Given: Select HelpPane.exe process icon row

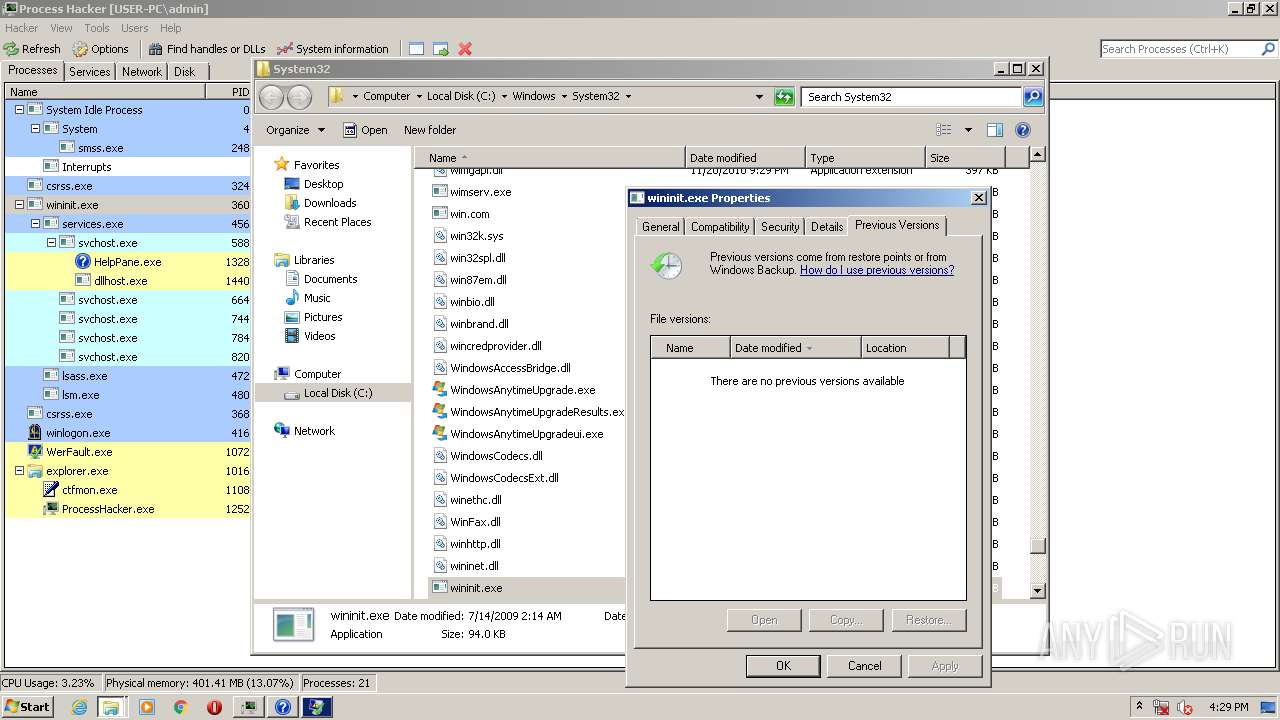Looking at the screenshot, I should click(x=127, y=262).
